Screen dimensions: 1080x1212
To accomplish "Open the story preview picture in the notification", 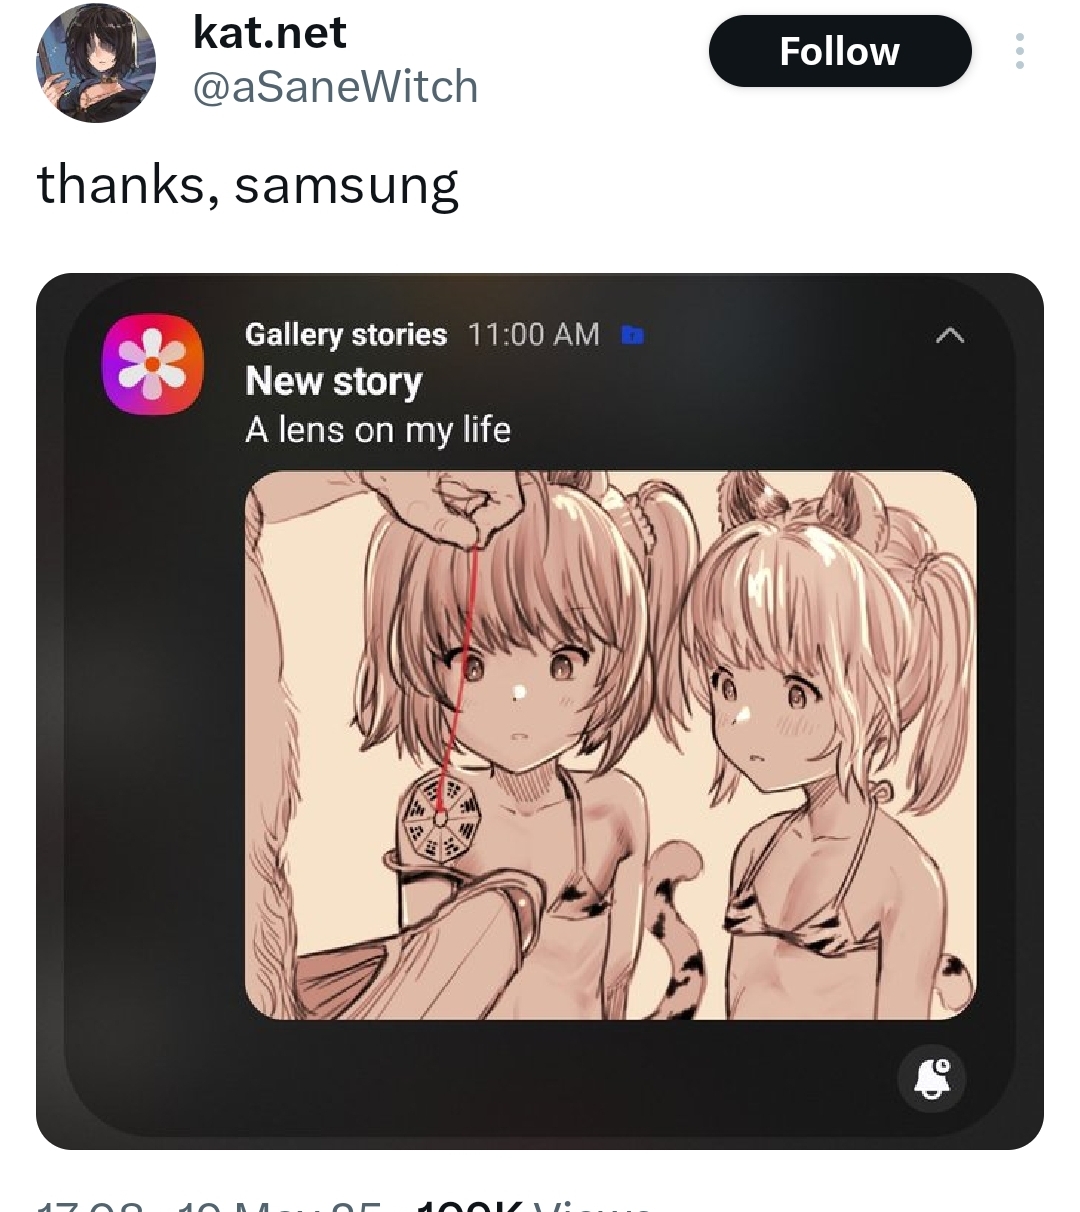I will (610, 745).
